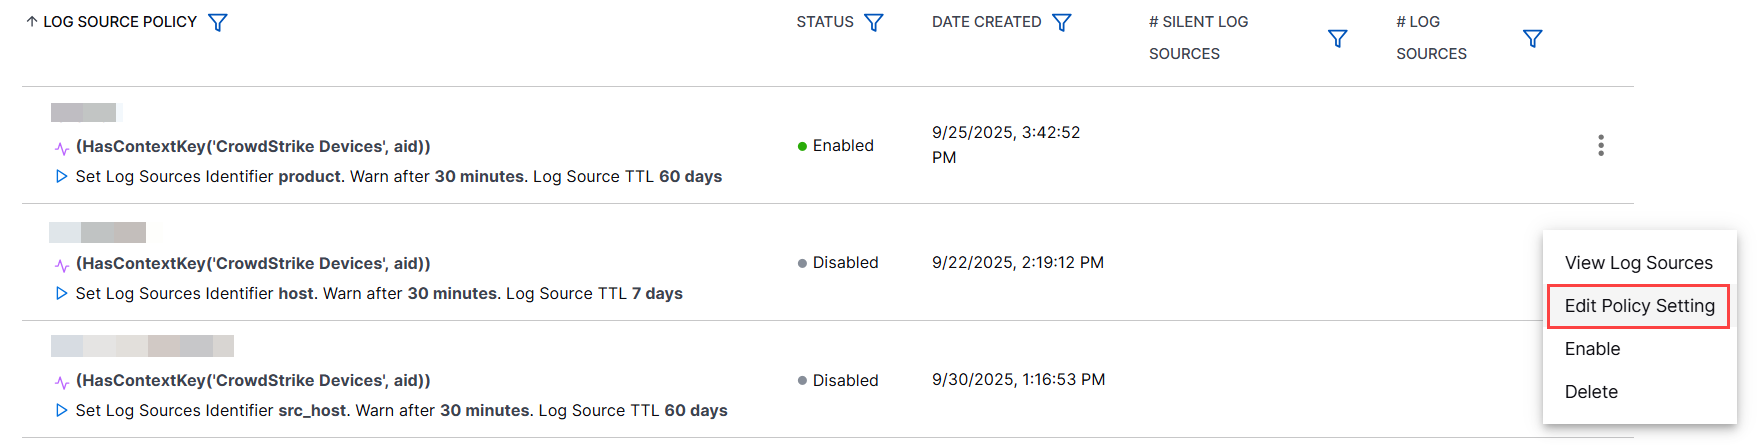Filter by number of silent log sources
The image size is (1757, 448).
pos(1337,38)
